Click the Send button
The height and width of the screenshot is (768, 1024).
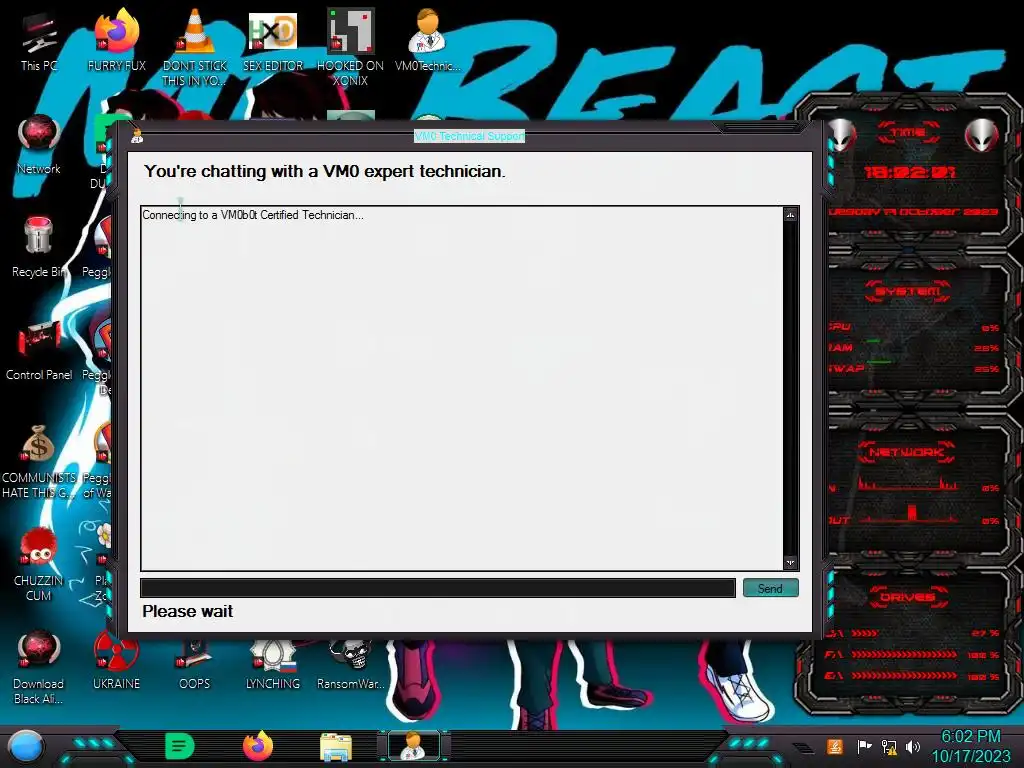[771, 588]
